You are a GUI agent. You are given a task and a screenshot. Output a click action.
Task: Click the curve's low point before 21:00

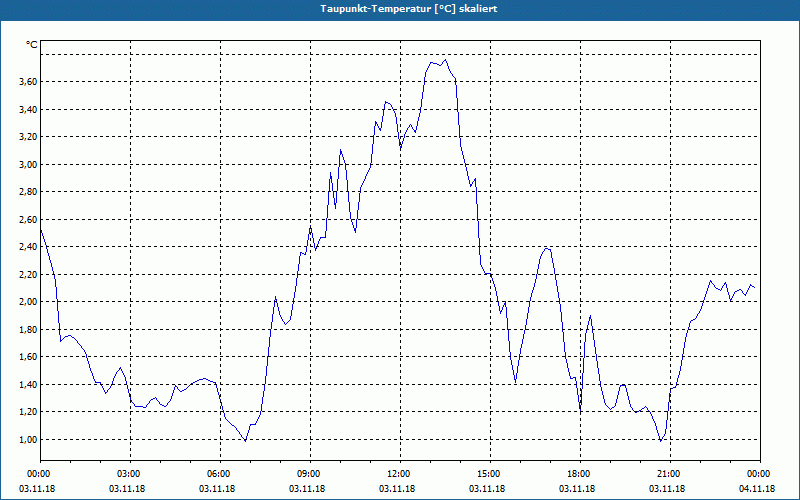[x=660, y=441]
